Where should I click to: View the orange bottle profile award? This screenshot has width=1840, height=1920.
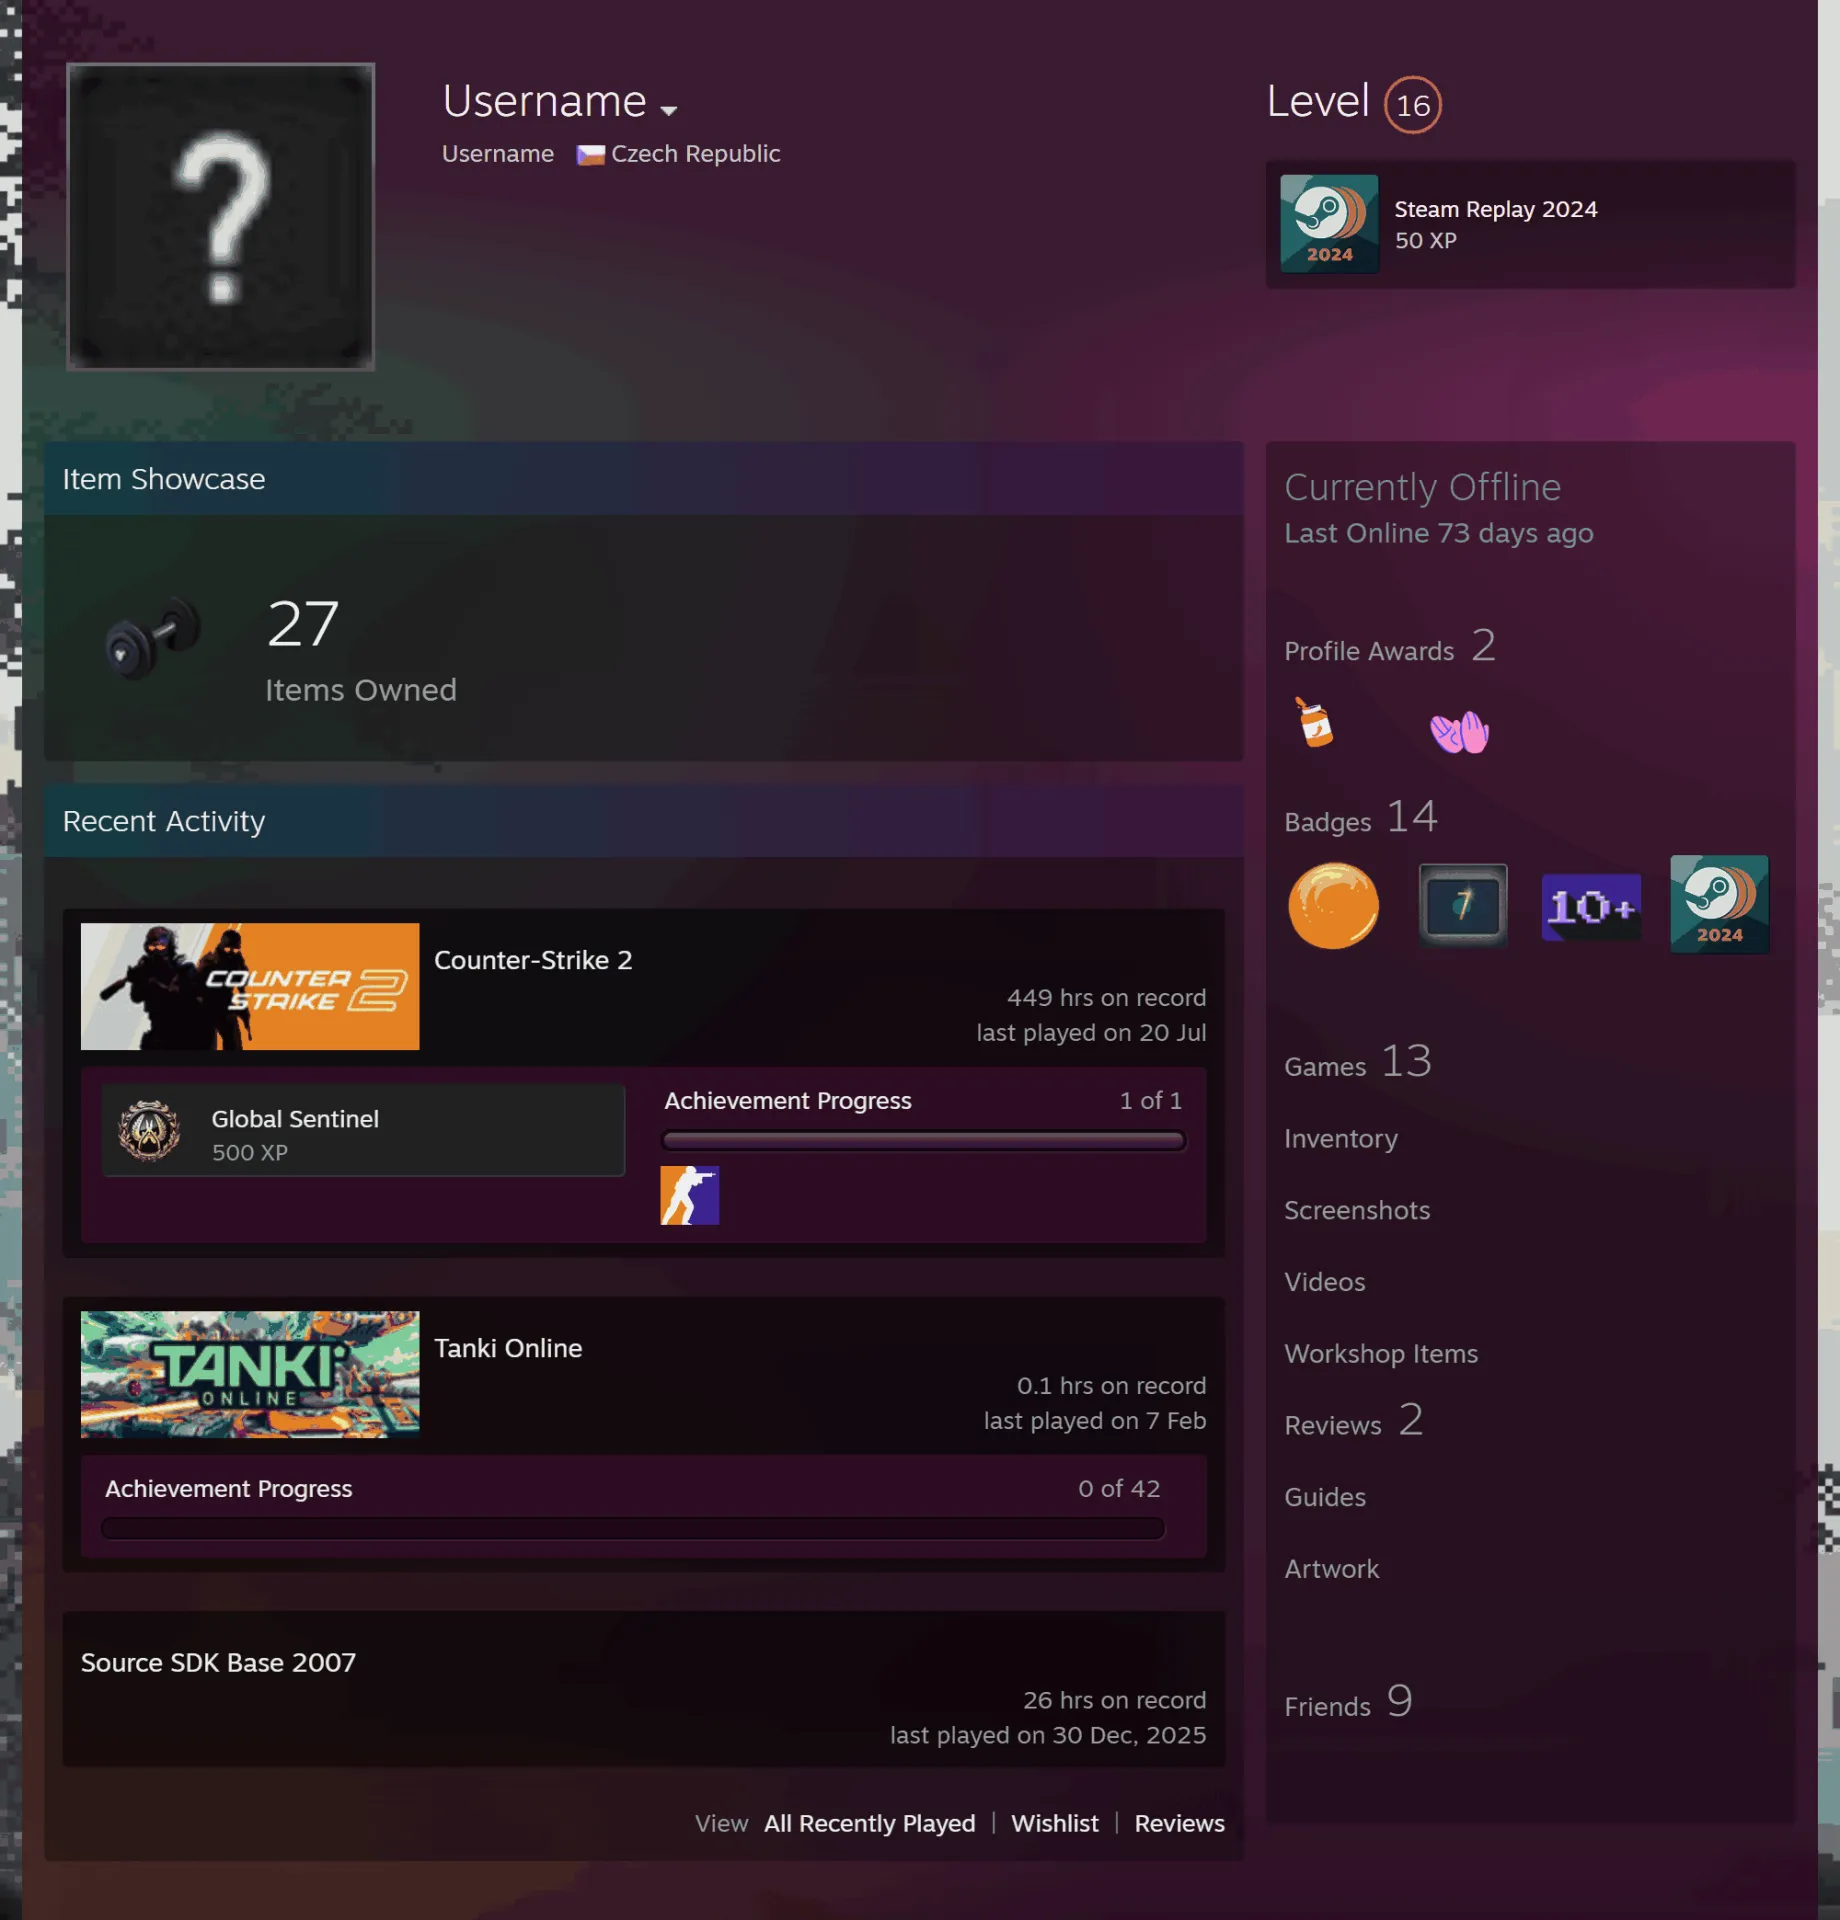tap(1314, 722)
